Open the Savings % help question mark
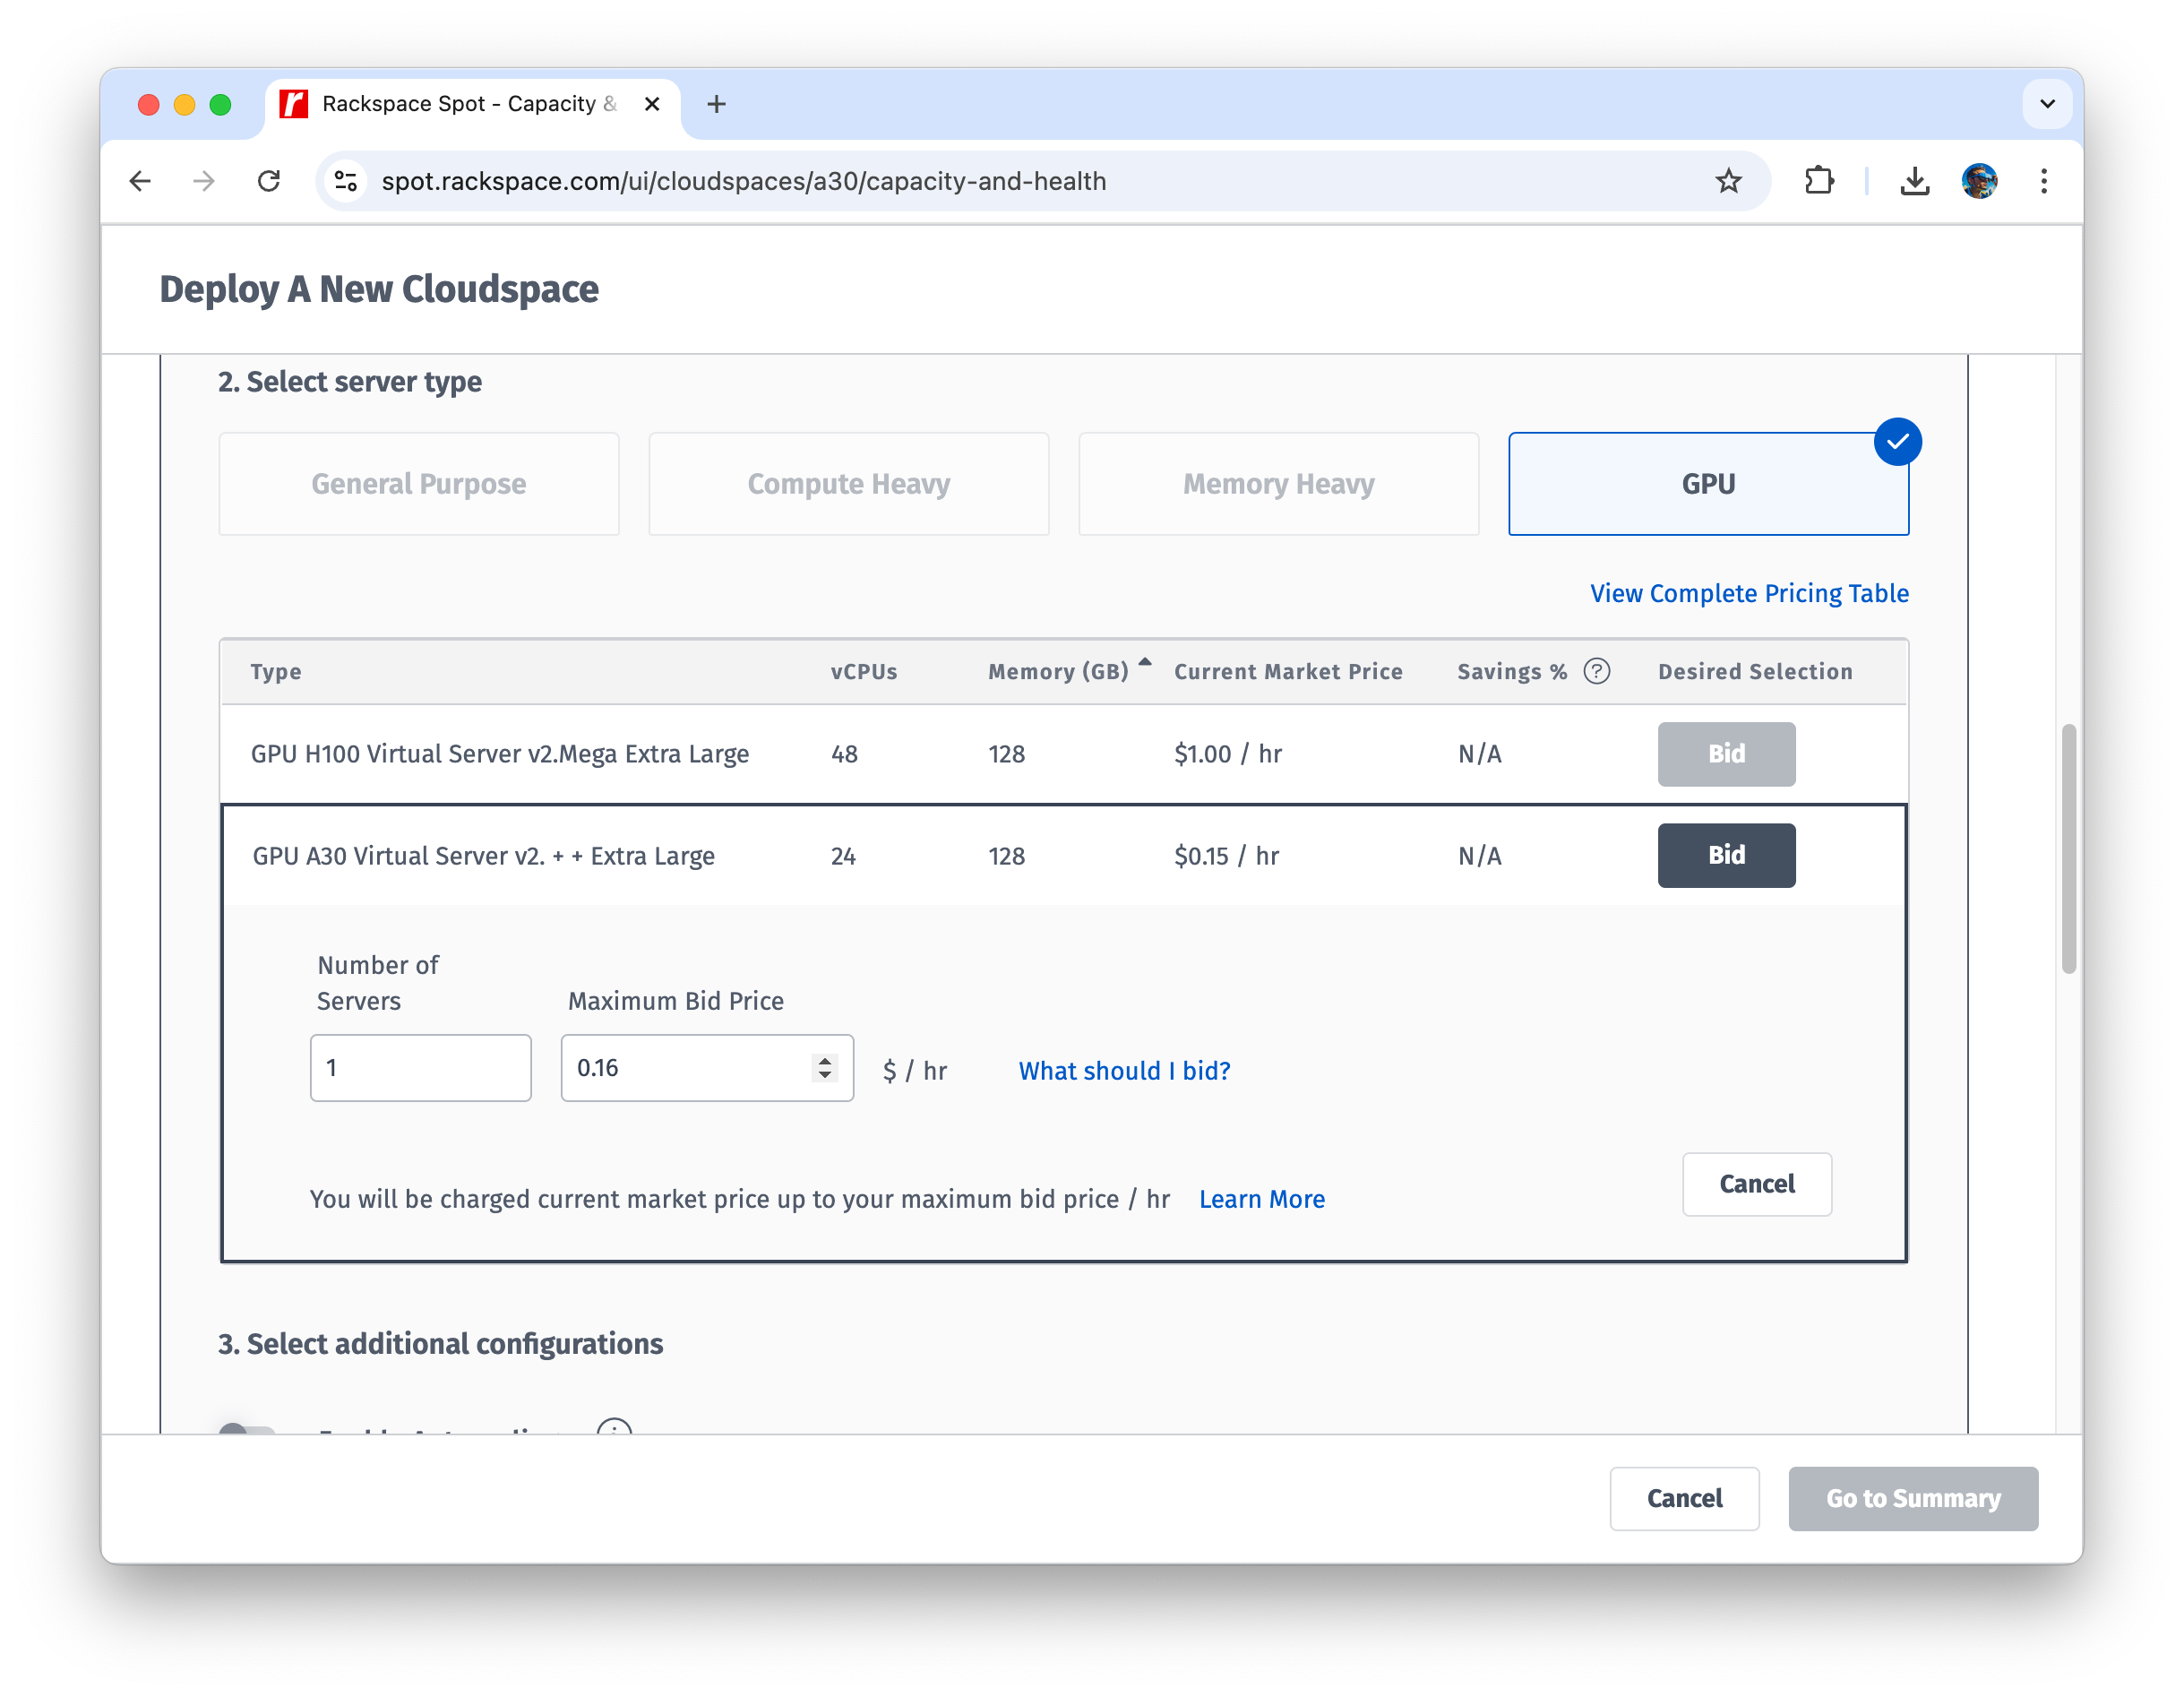The height and width of the screenshot is (1697, 2184). (x=1597, y=671)
